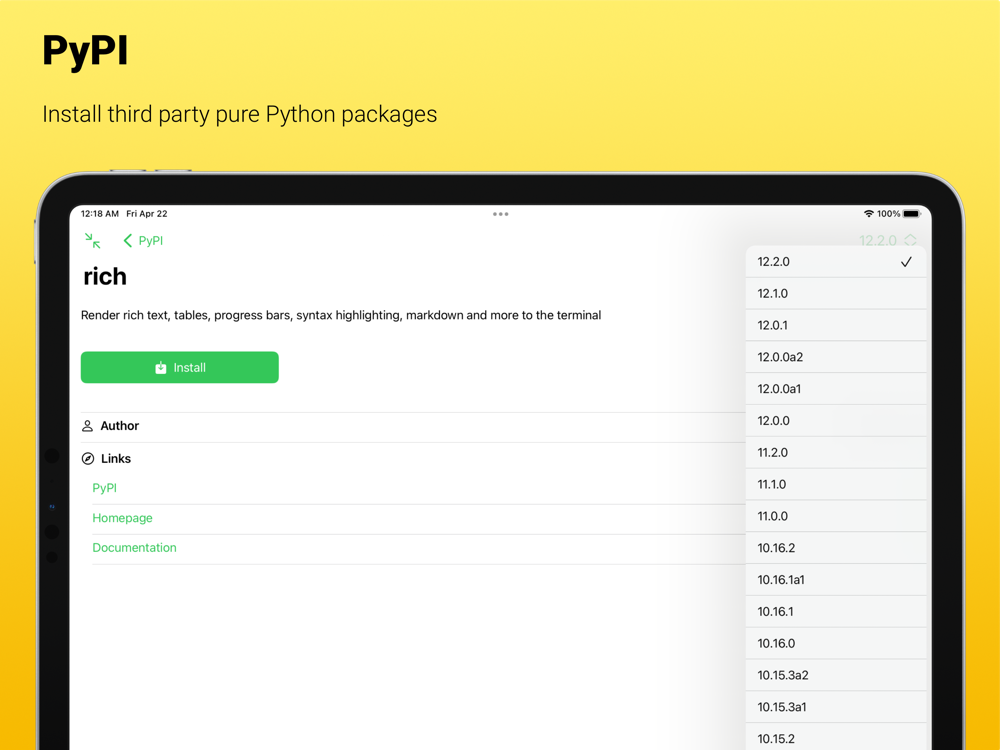Click the Links compass icon
This screenshot has width=1000, height=750.
[x=88, y=459]
